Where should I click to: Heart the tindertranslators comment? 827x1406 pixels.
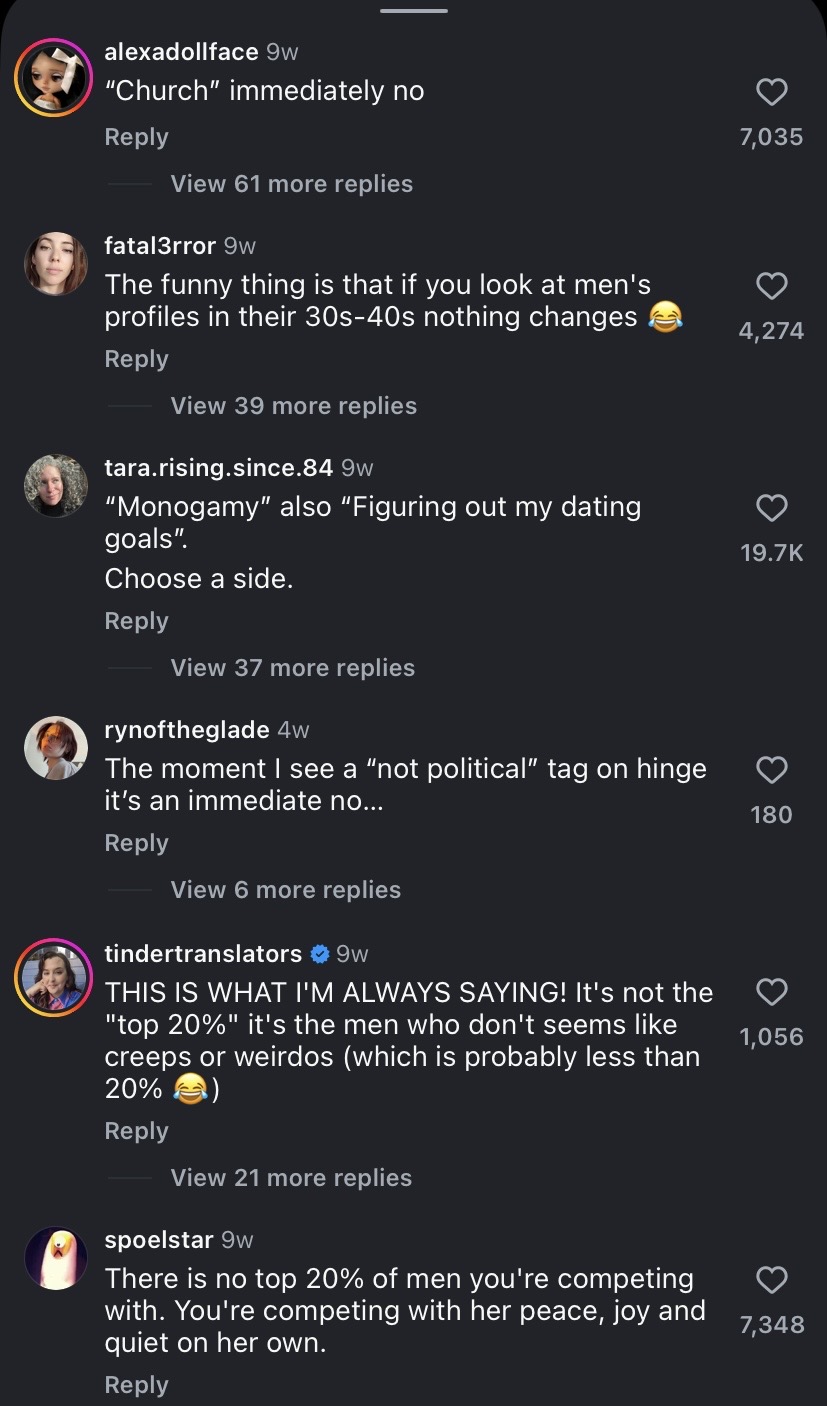tap(771, 992)
